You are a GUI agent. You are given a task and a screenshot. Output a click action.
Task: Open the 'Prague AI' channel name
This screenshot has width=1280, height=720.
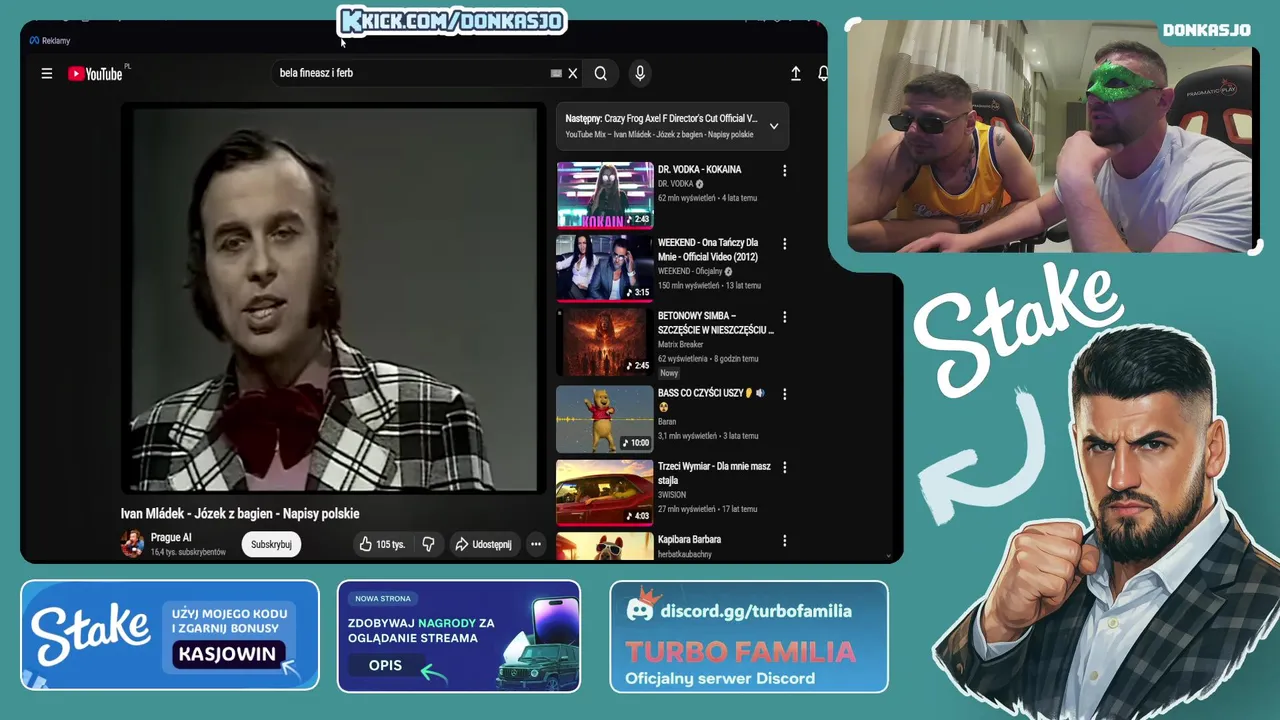(171, 538)
